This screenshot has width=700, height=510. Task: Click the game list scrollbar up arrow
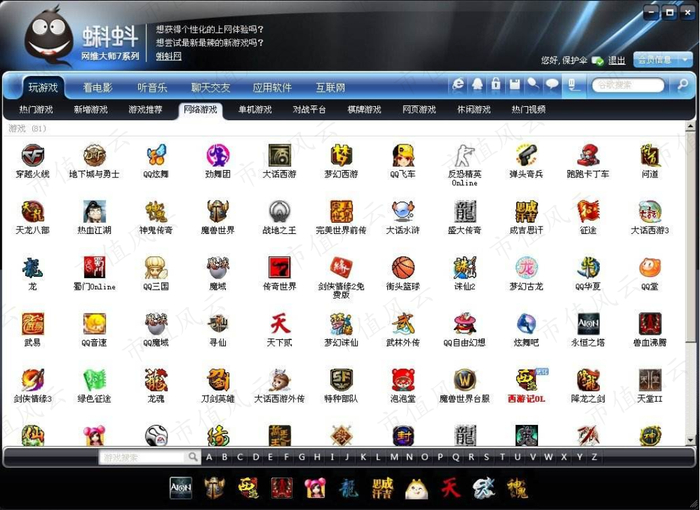point(690,126)
